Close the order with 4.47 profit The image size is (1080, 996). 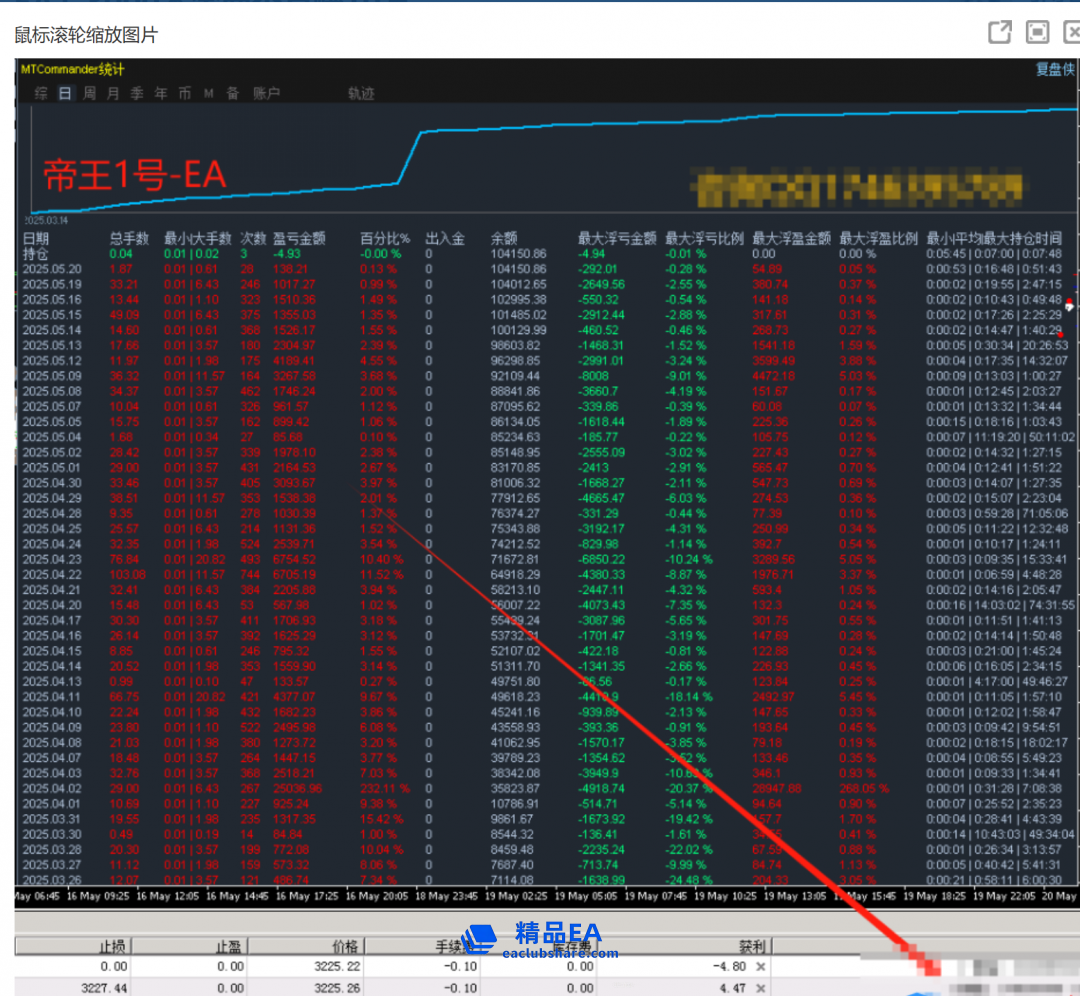pos(761,988)
